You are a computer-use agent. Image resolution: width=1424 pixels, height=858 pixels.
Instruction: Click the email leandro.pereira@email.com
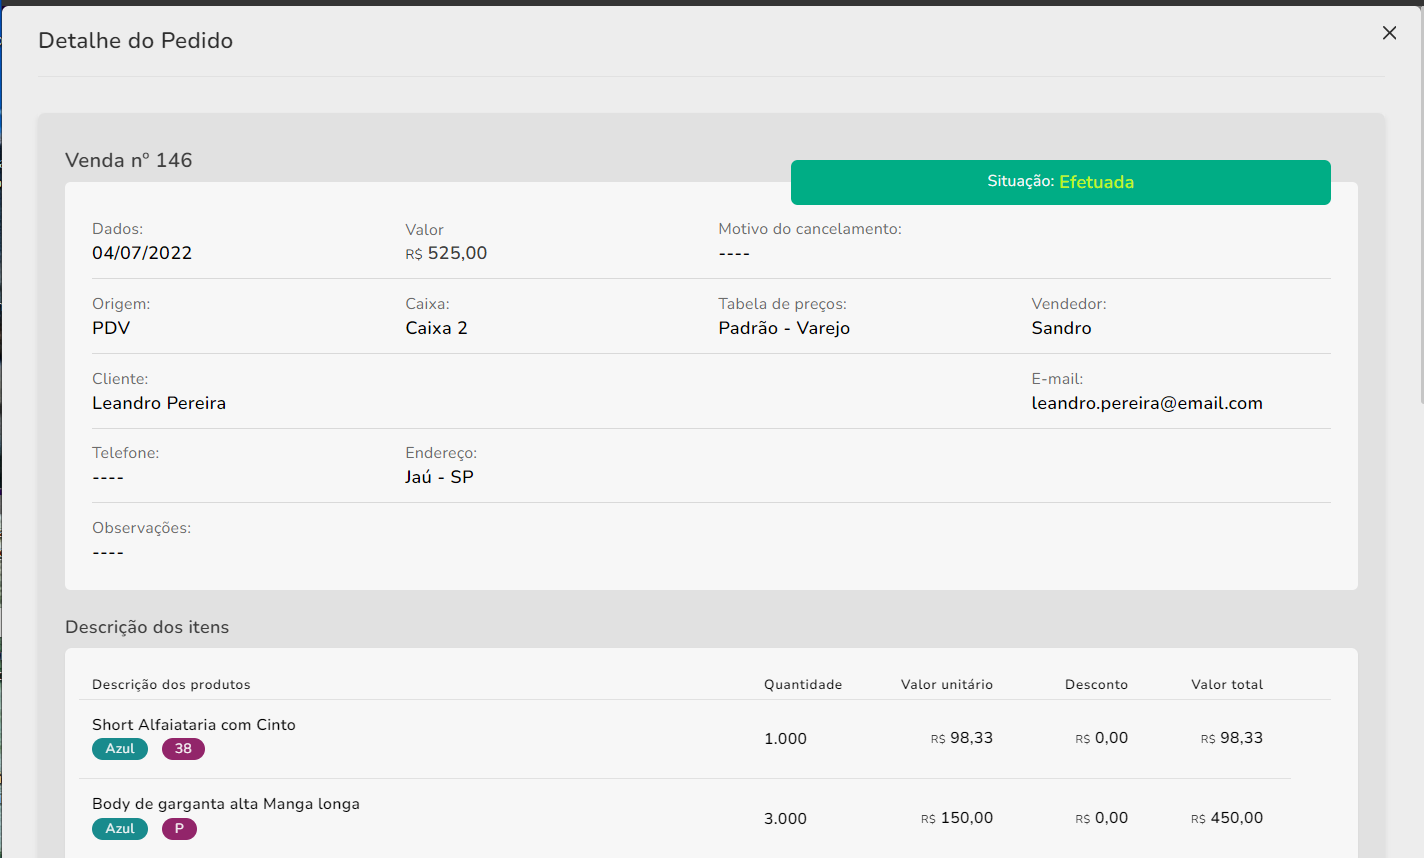[1147, 403]
